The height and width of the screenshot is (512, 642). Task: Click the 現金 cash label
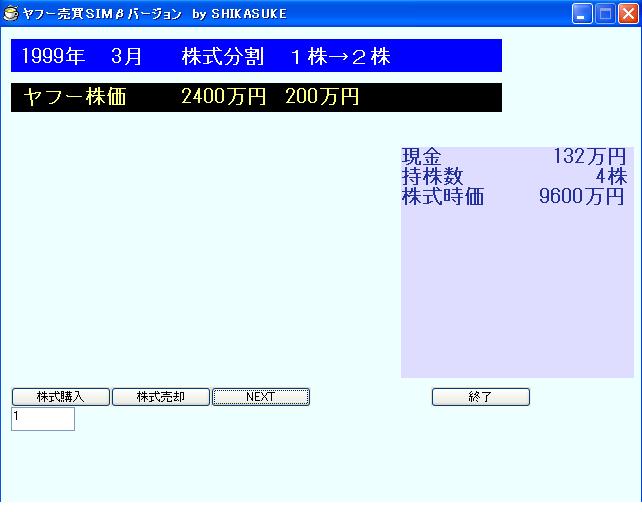pos(422,156)
